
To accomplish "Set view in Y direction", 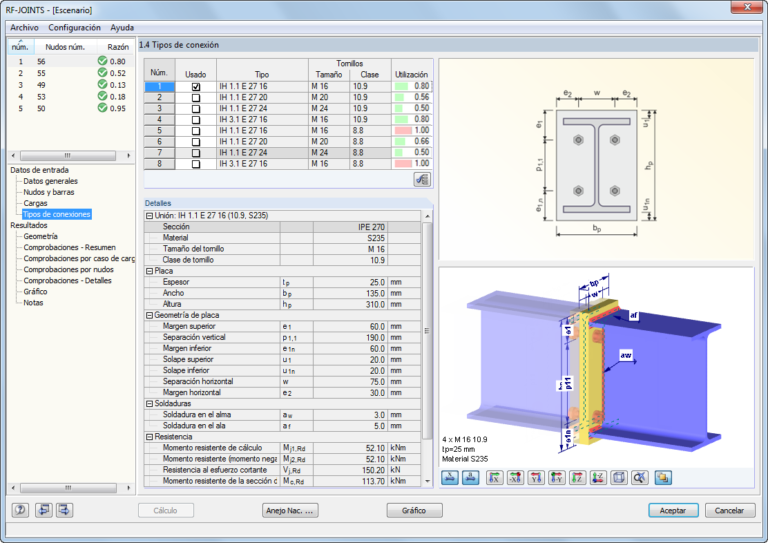I will point(536,477).
